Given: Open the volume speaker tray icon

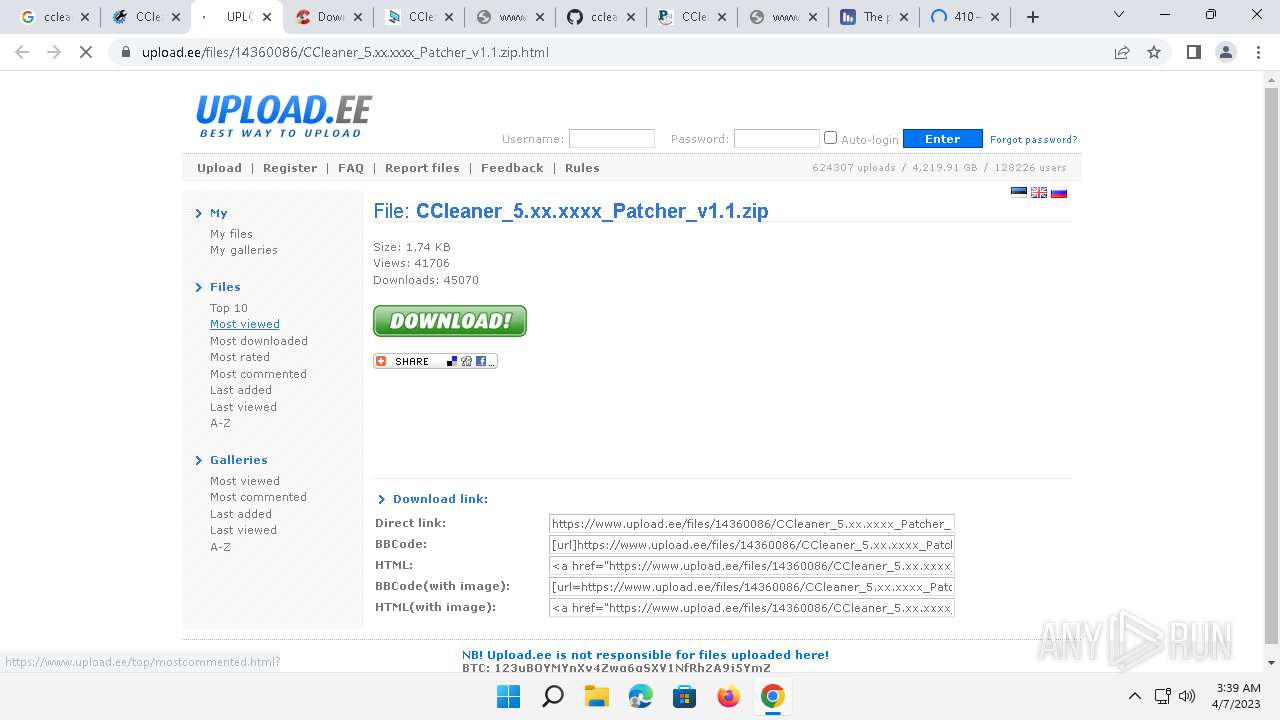Looking at the screenshot, I should pyautogui.click(x=1187, y=696).
